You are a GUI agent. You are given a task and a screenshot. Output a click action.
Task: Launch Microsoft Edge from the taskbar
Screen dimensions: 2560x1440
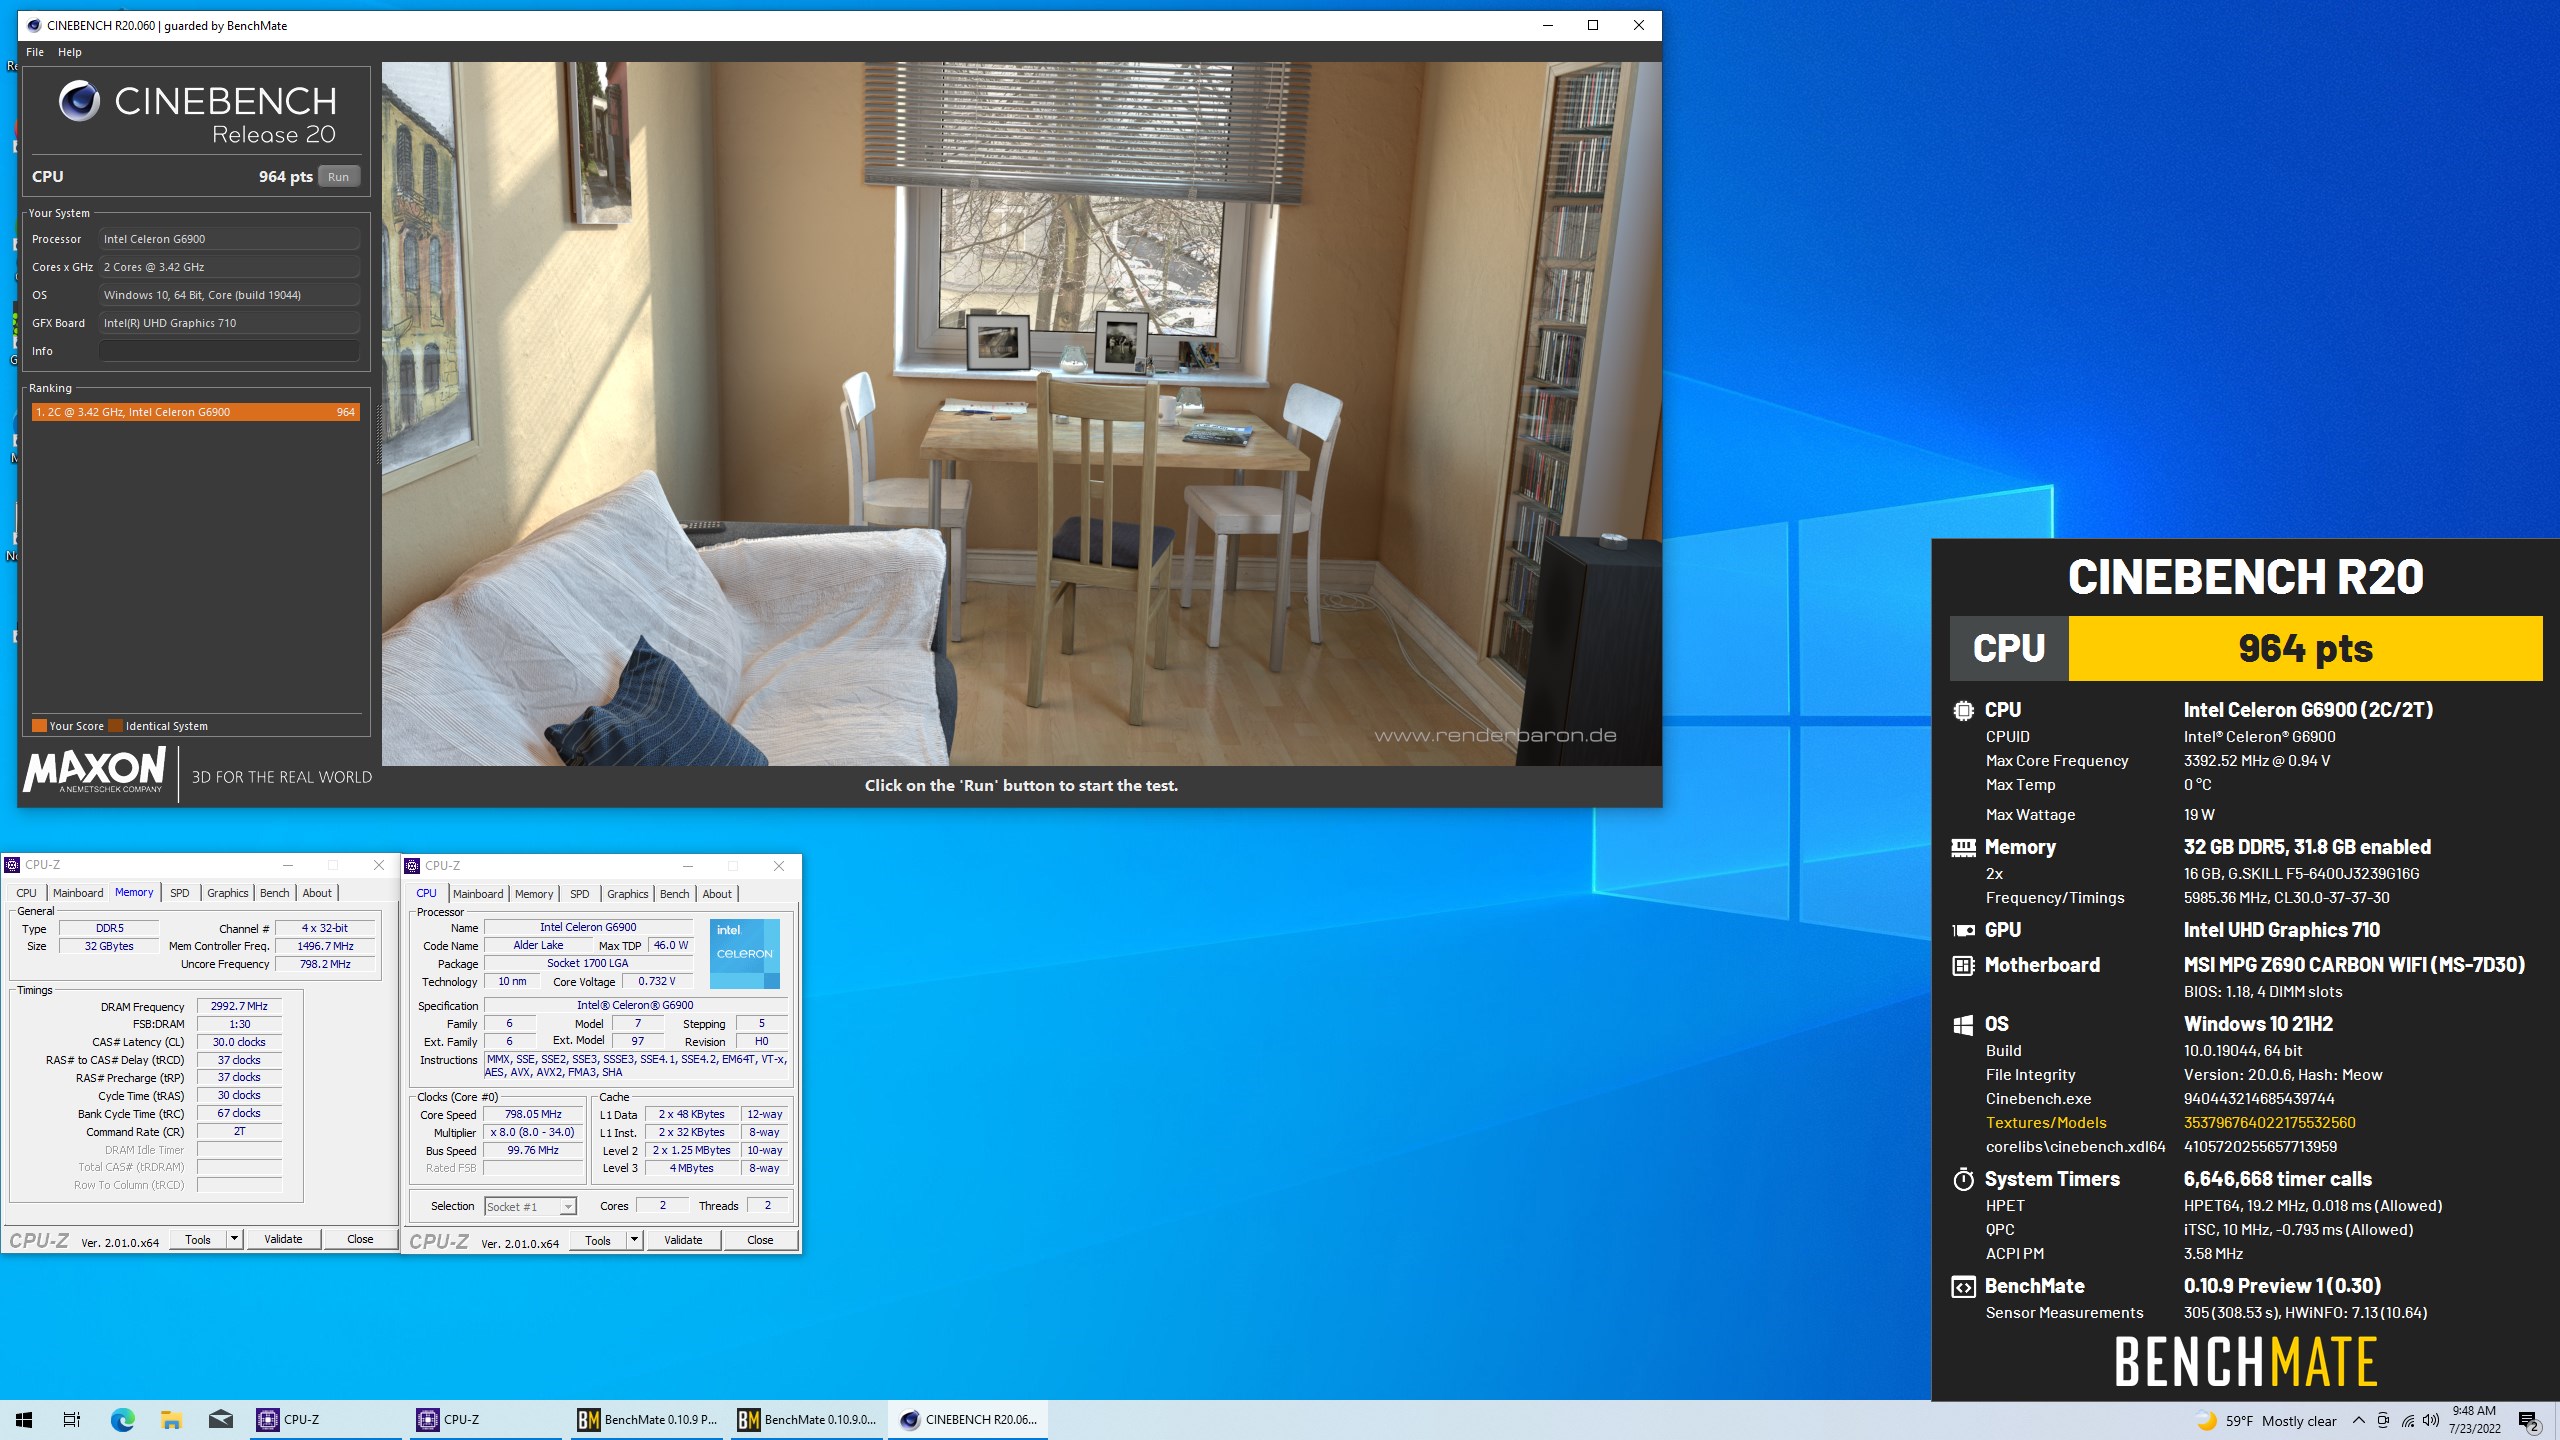[122, 1420]
